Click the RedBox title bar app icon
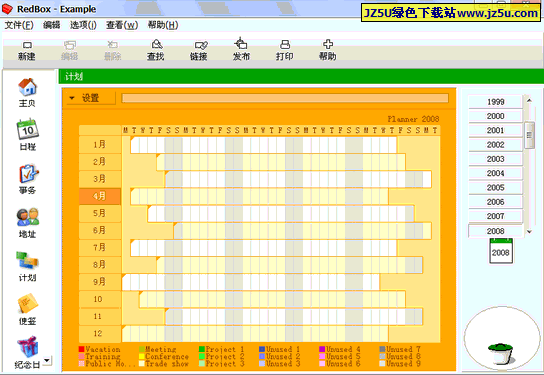Screen dimensions: 544x375 tap(7, 9)
